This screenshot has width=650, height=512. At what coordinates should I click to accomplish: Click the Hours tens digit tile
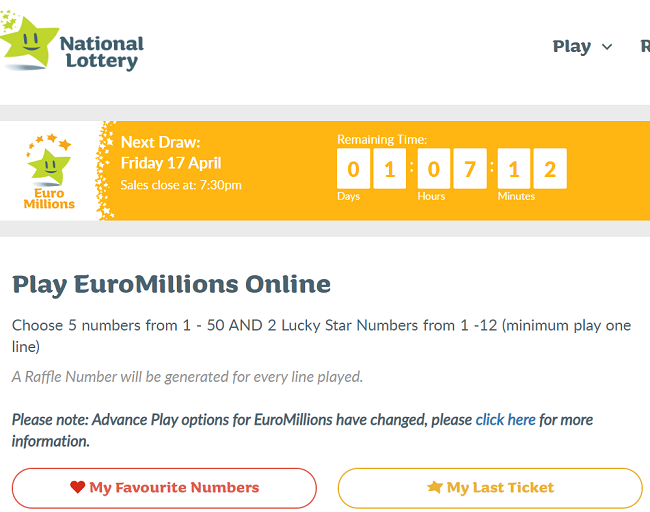[x=434, y=169]
